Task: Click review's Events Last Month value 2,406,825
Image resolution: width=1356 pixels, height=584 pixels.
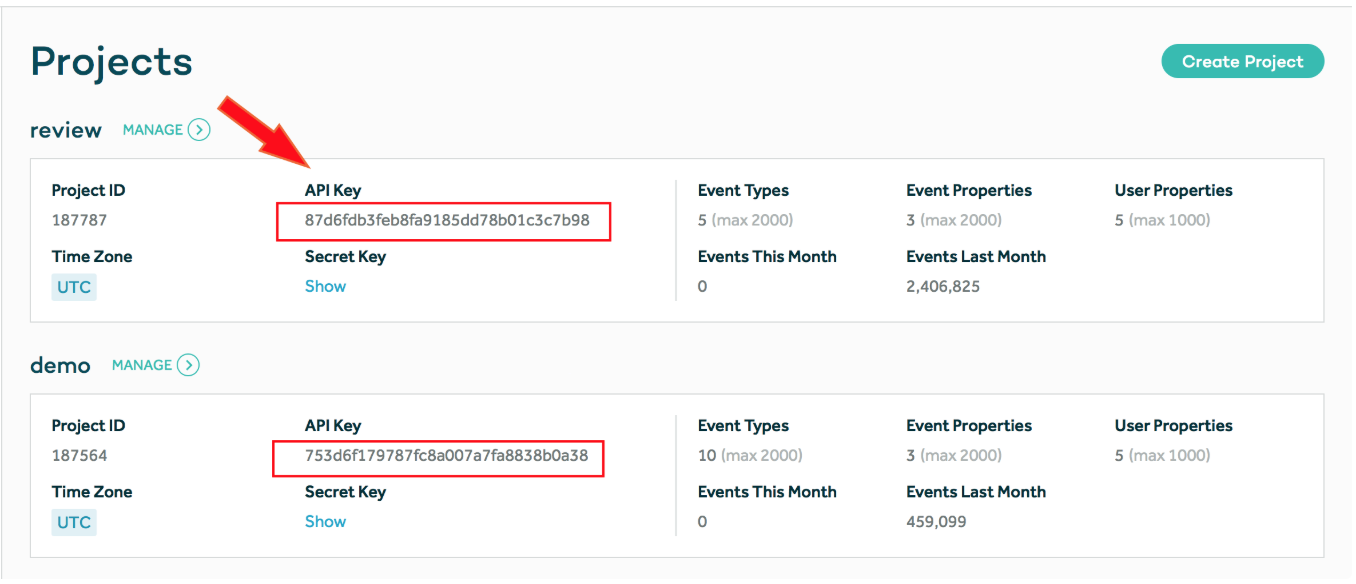Action: click(943, 286)
